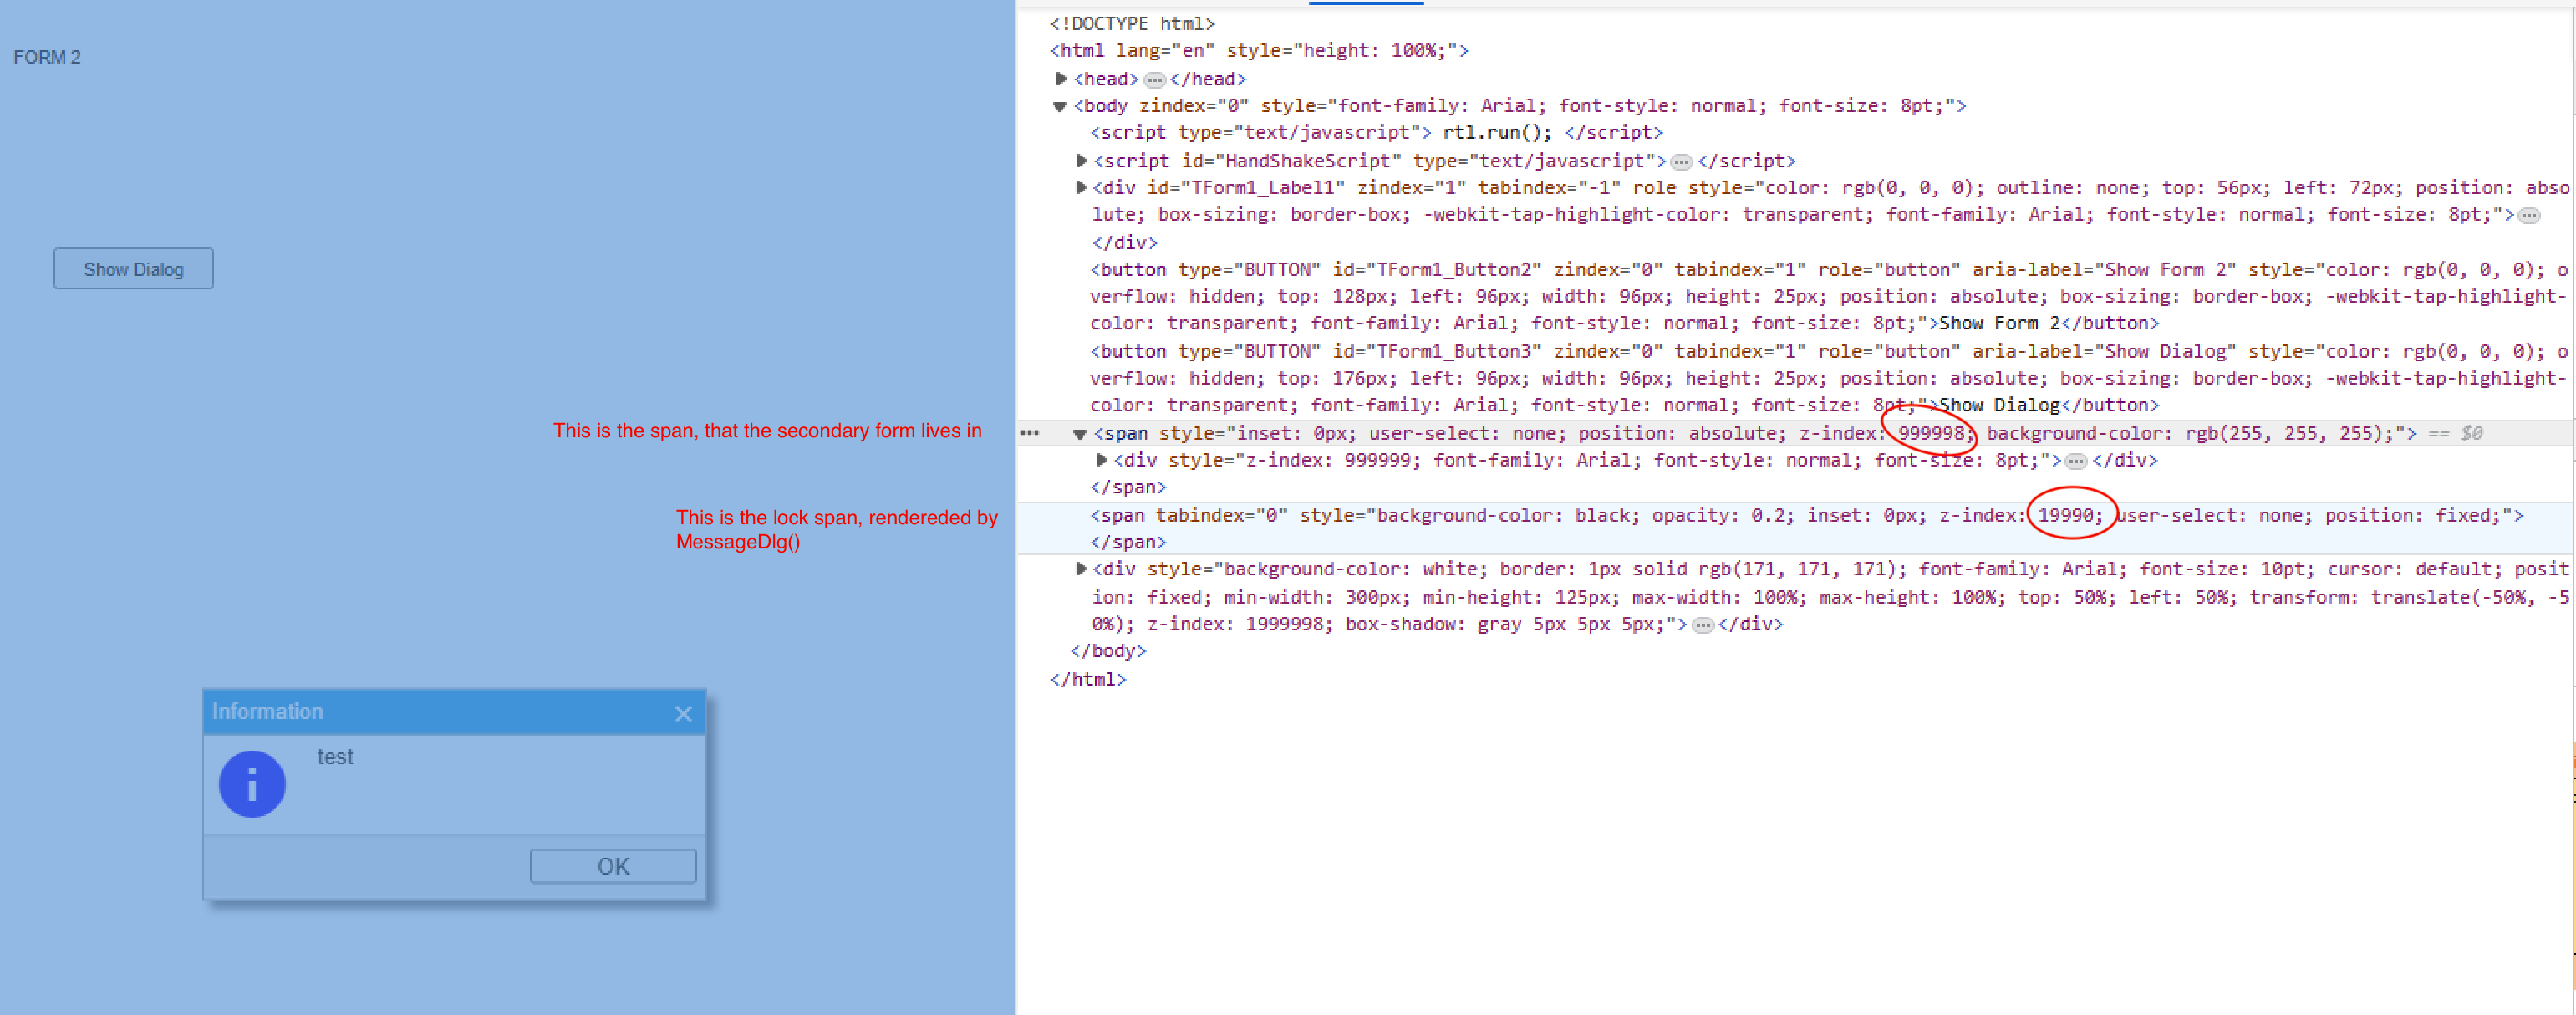Click the == $0 marker on selected span

(2456, 433)
